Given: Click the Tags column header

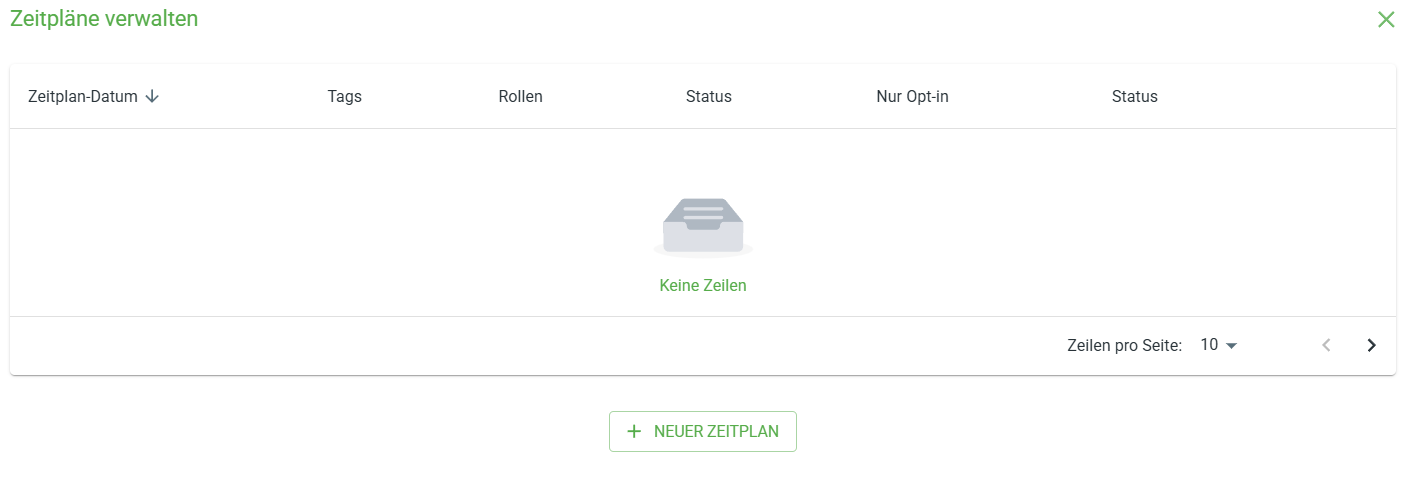Looking at the screenshot, I should [x=345, y=97].
